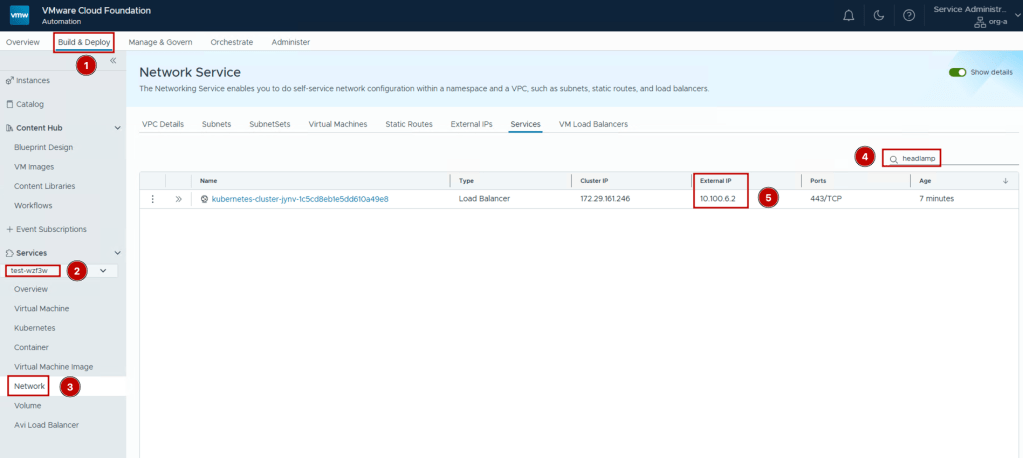
Task: Open Avi Load Balancer service
Action: pyautogui.click(x=46, y=425)
